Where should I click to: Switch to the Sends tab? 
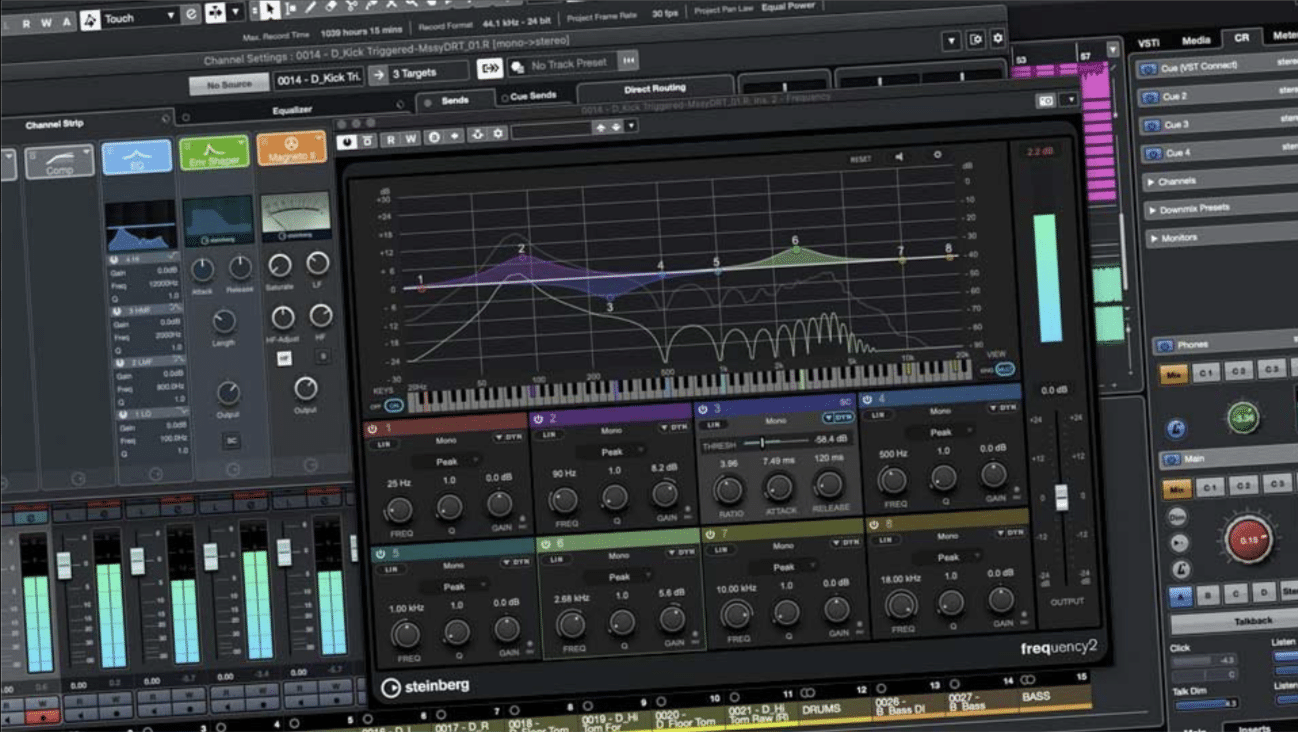454,101
